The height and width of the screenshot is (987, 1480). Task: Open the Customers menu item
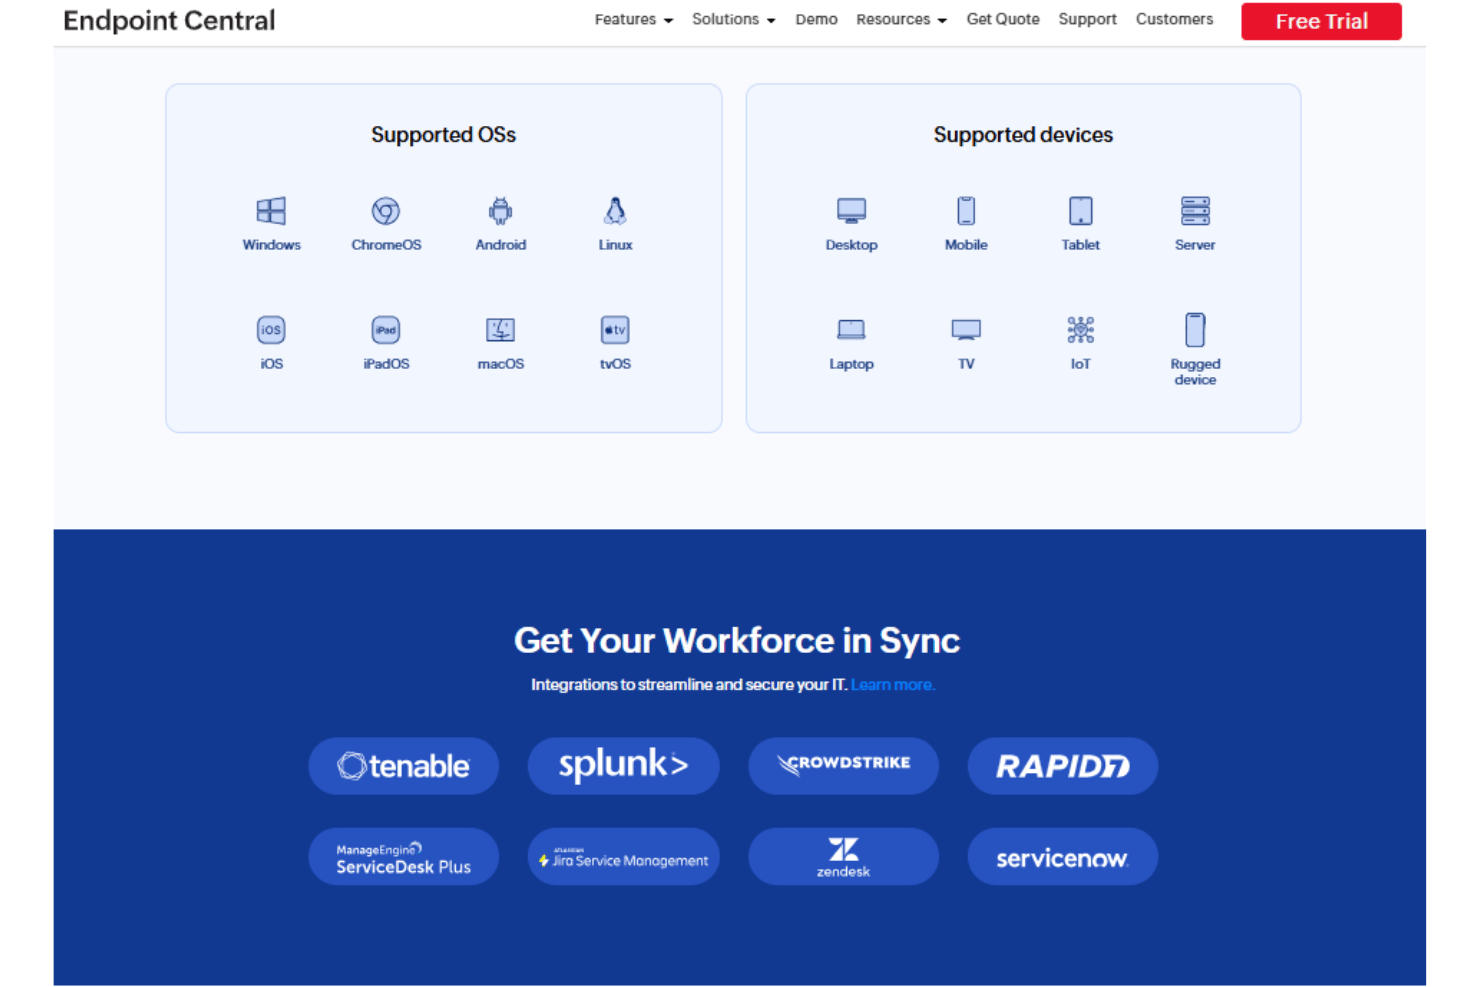coord(1174,20)
